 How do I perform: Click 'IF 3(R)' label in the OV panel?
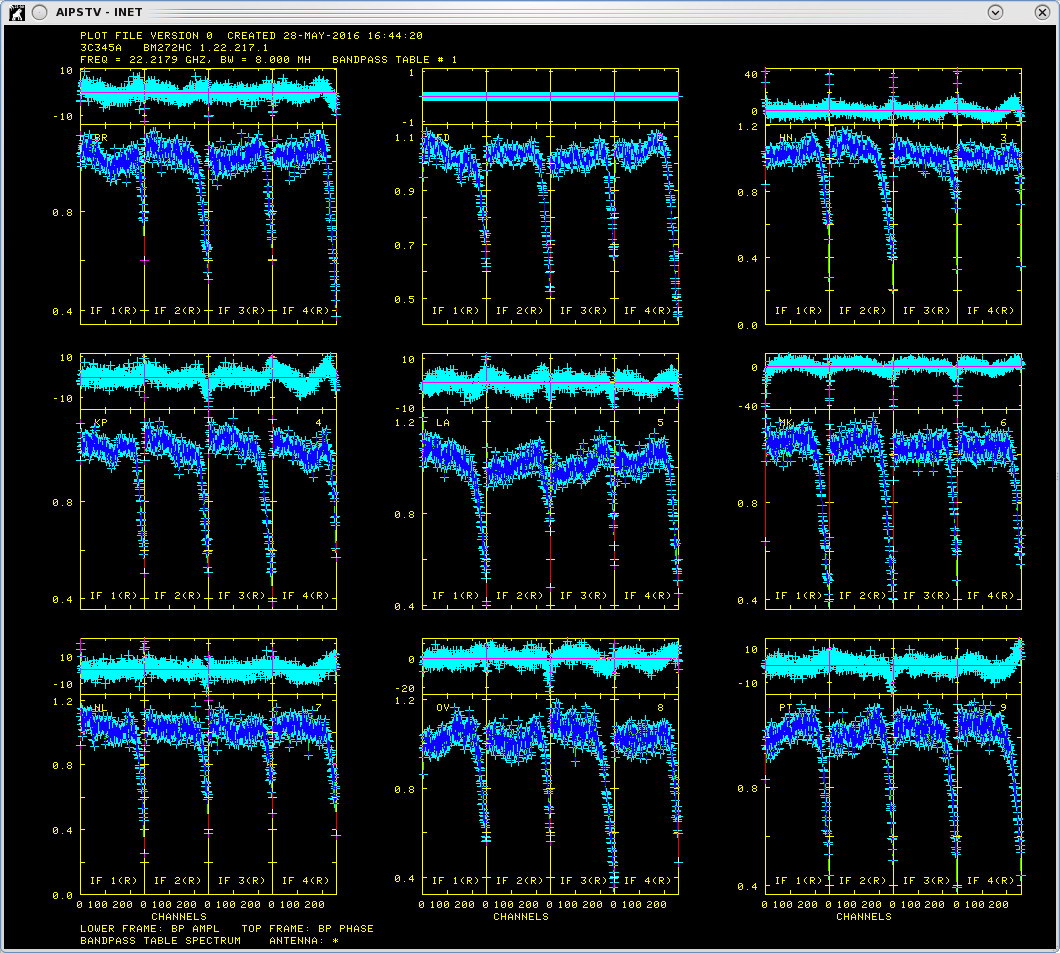[x=583, y=881]
